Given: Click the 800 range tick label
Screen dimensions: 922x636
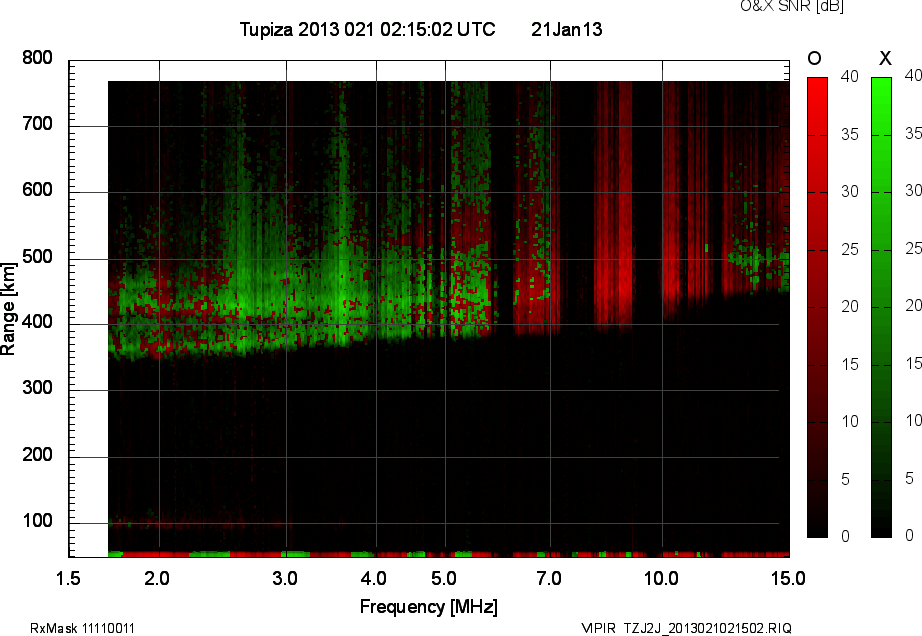Looking at the screenshot, I should click(x=37, y=58).
